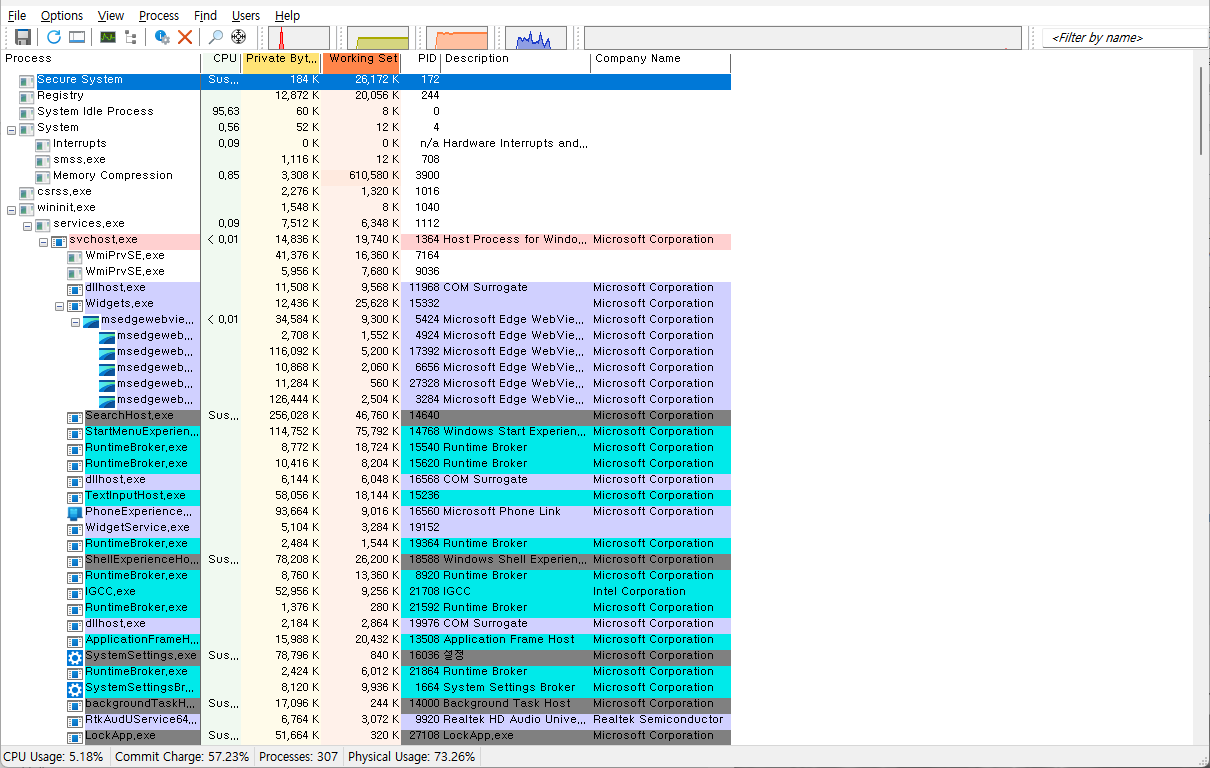The width and height of the screenshot is (1210, 768).
Task: Click the LockApp.exe process icon
Action: click(x=75, y=736)
